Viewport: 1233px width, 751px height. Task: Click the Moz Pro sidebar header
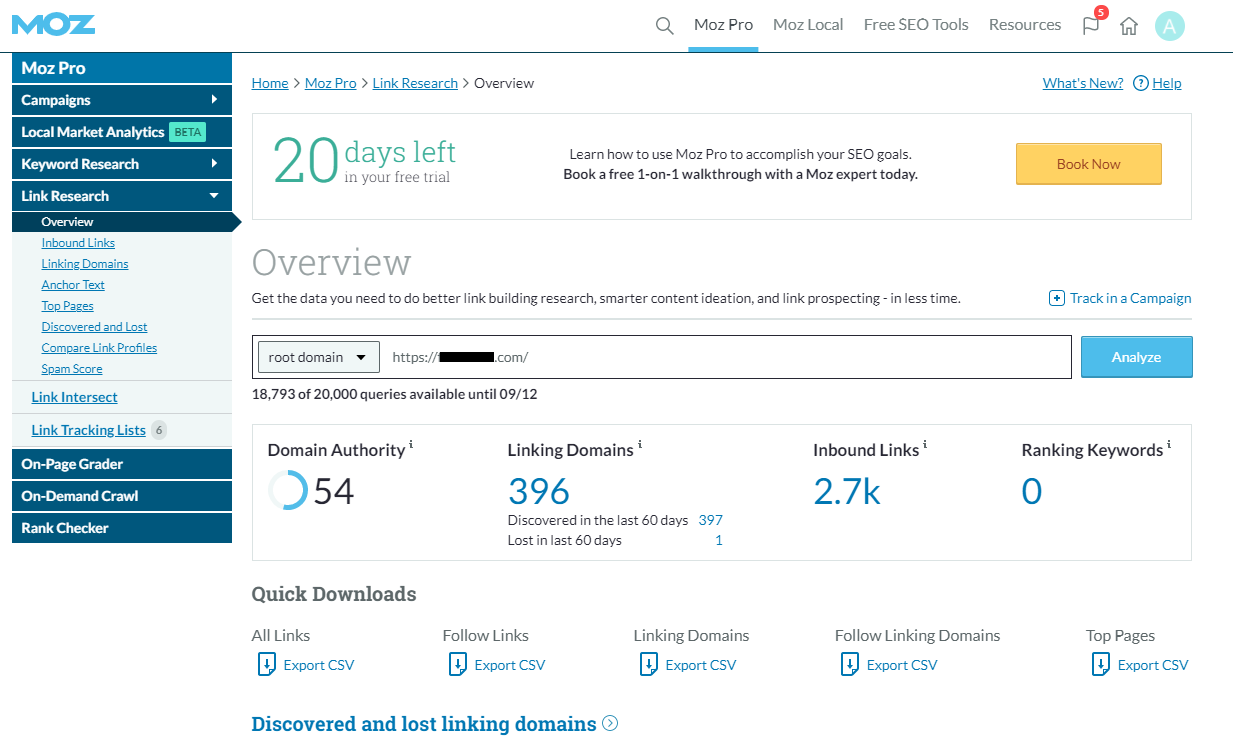tap(122, 68)
